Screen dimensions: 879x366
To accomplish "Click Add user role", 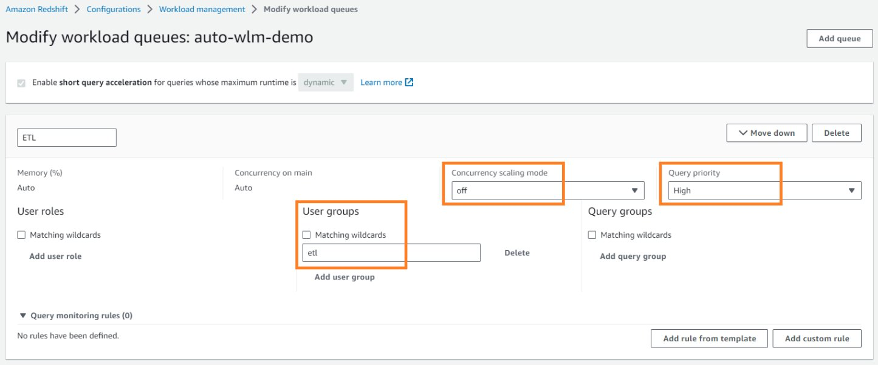I will [55, 256].
